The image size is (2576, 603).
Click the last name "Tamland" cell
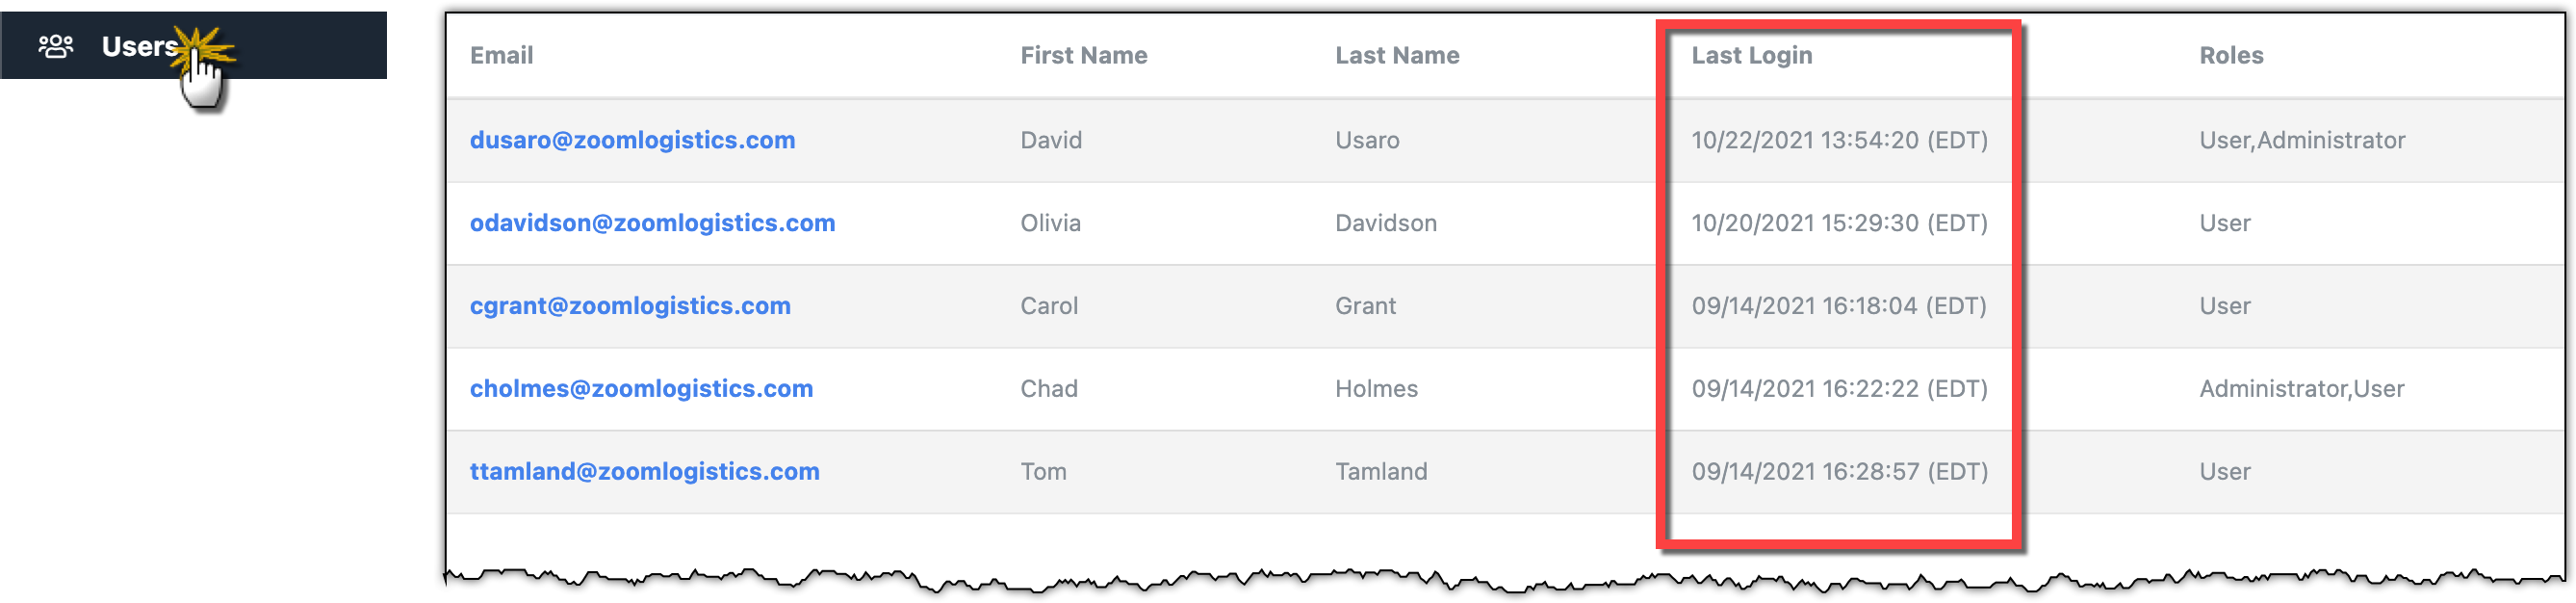pos(1380,472)
